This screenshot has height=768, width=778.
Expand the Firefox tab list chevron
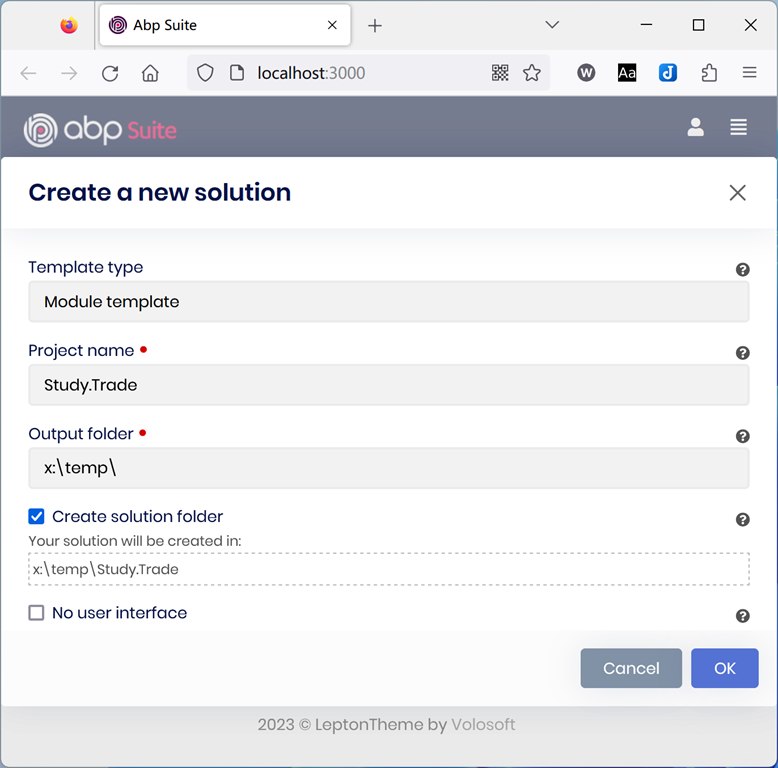[x=551, y=25]
